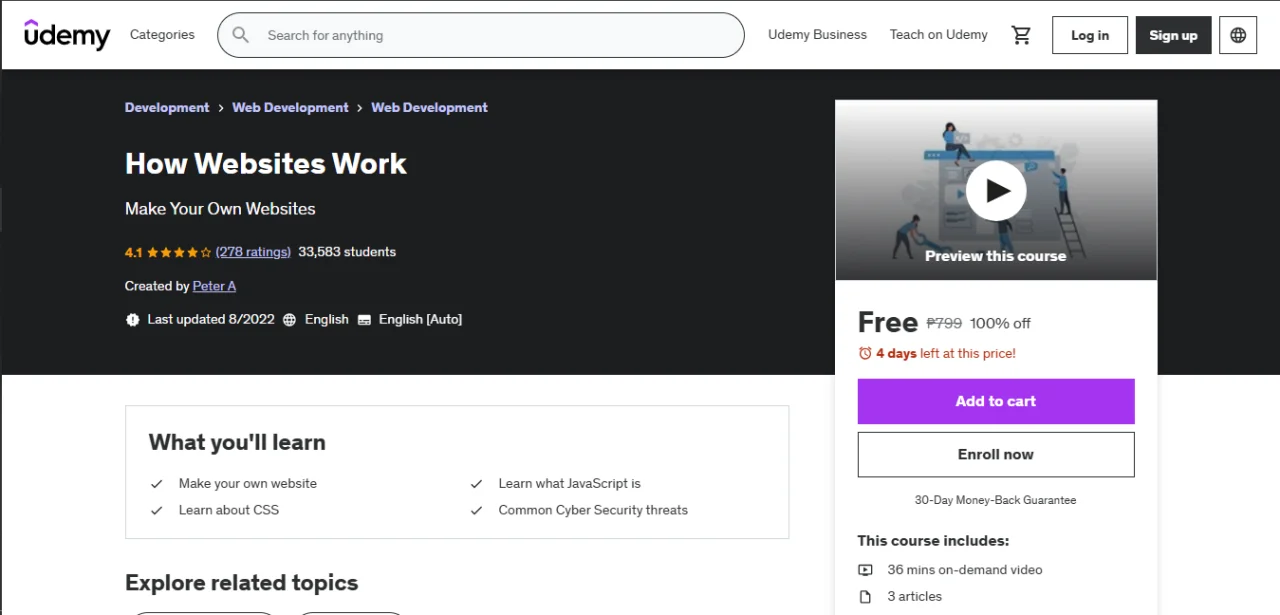Focus the Search for anything field
This screenshot has height=615, width=1280.
click(x=481, y=35)
